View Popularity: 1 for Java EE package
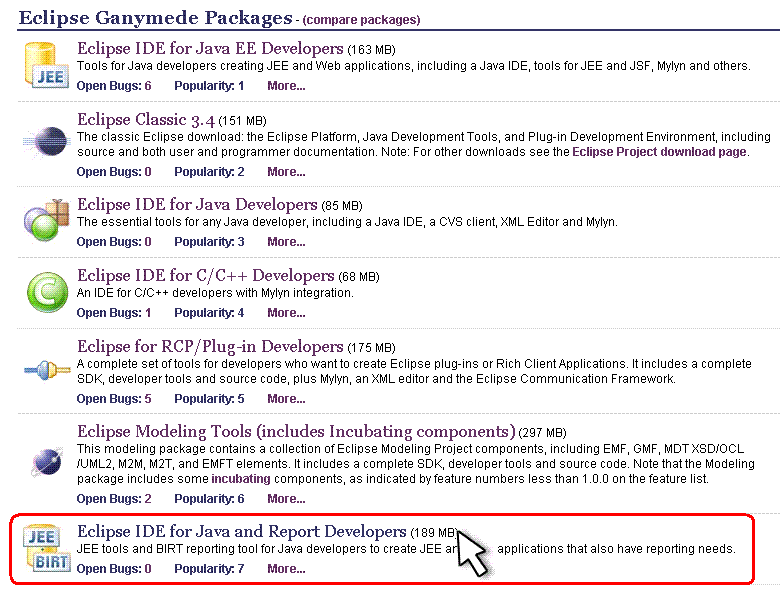 pos(209,86)
